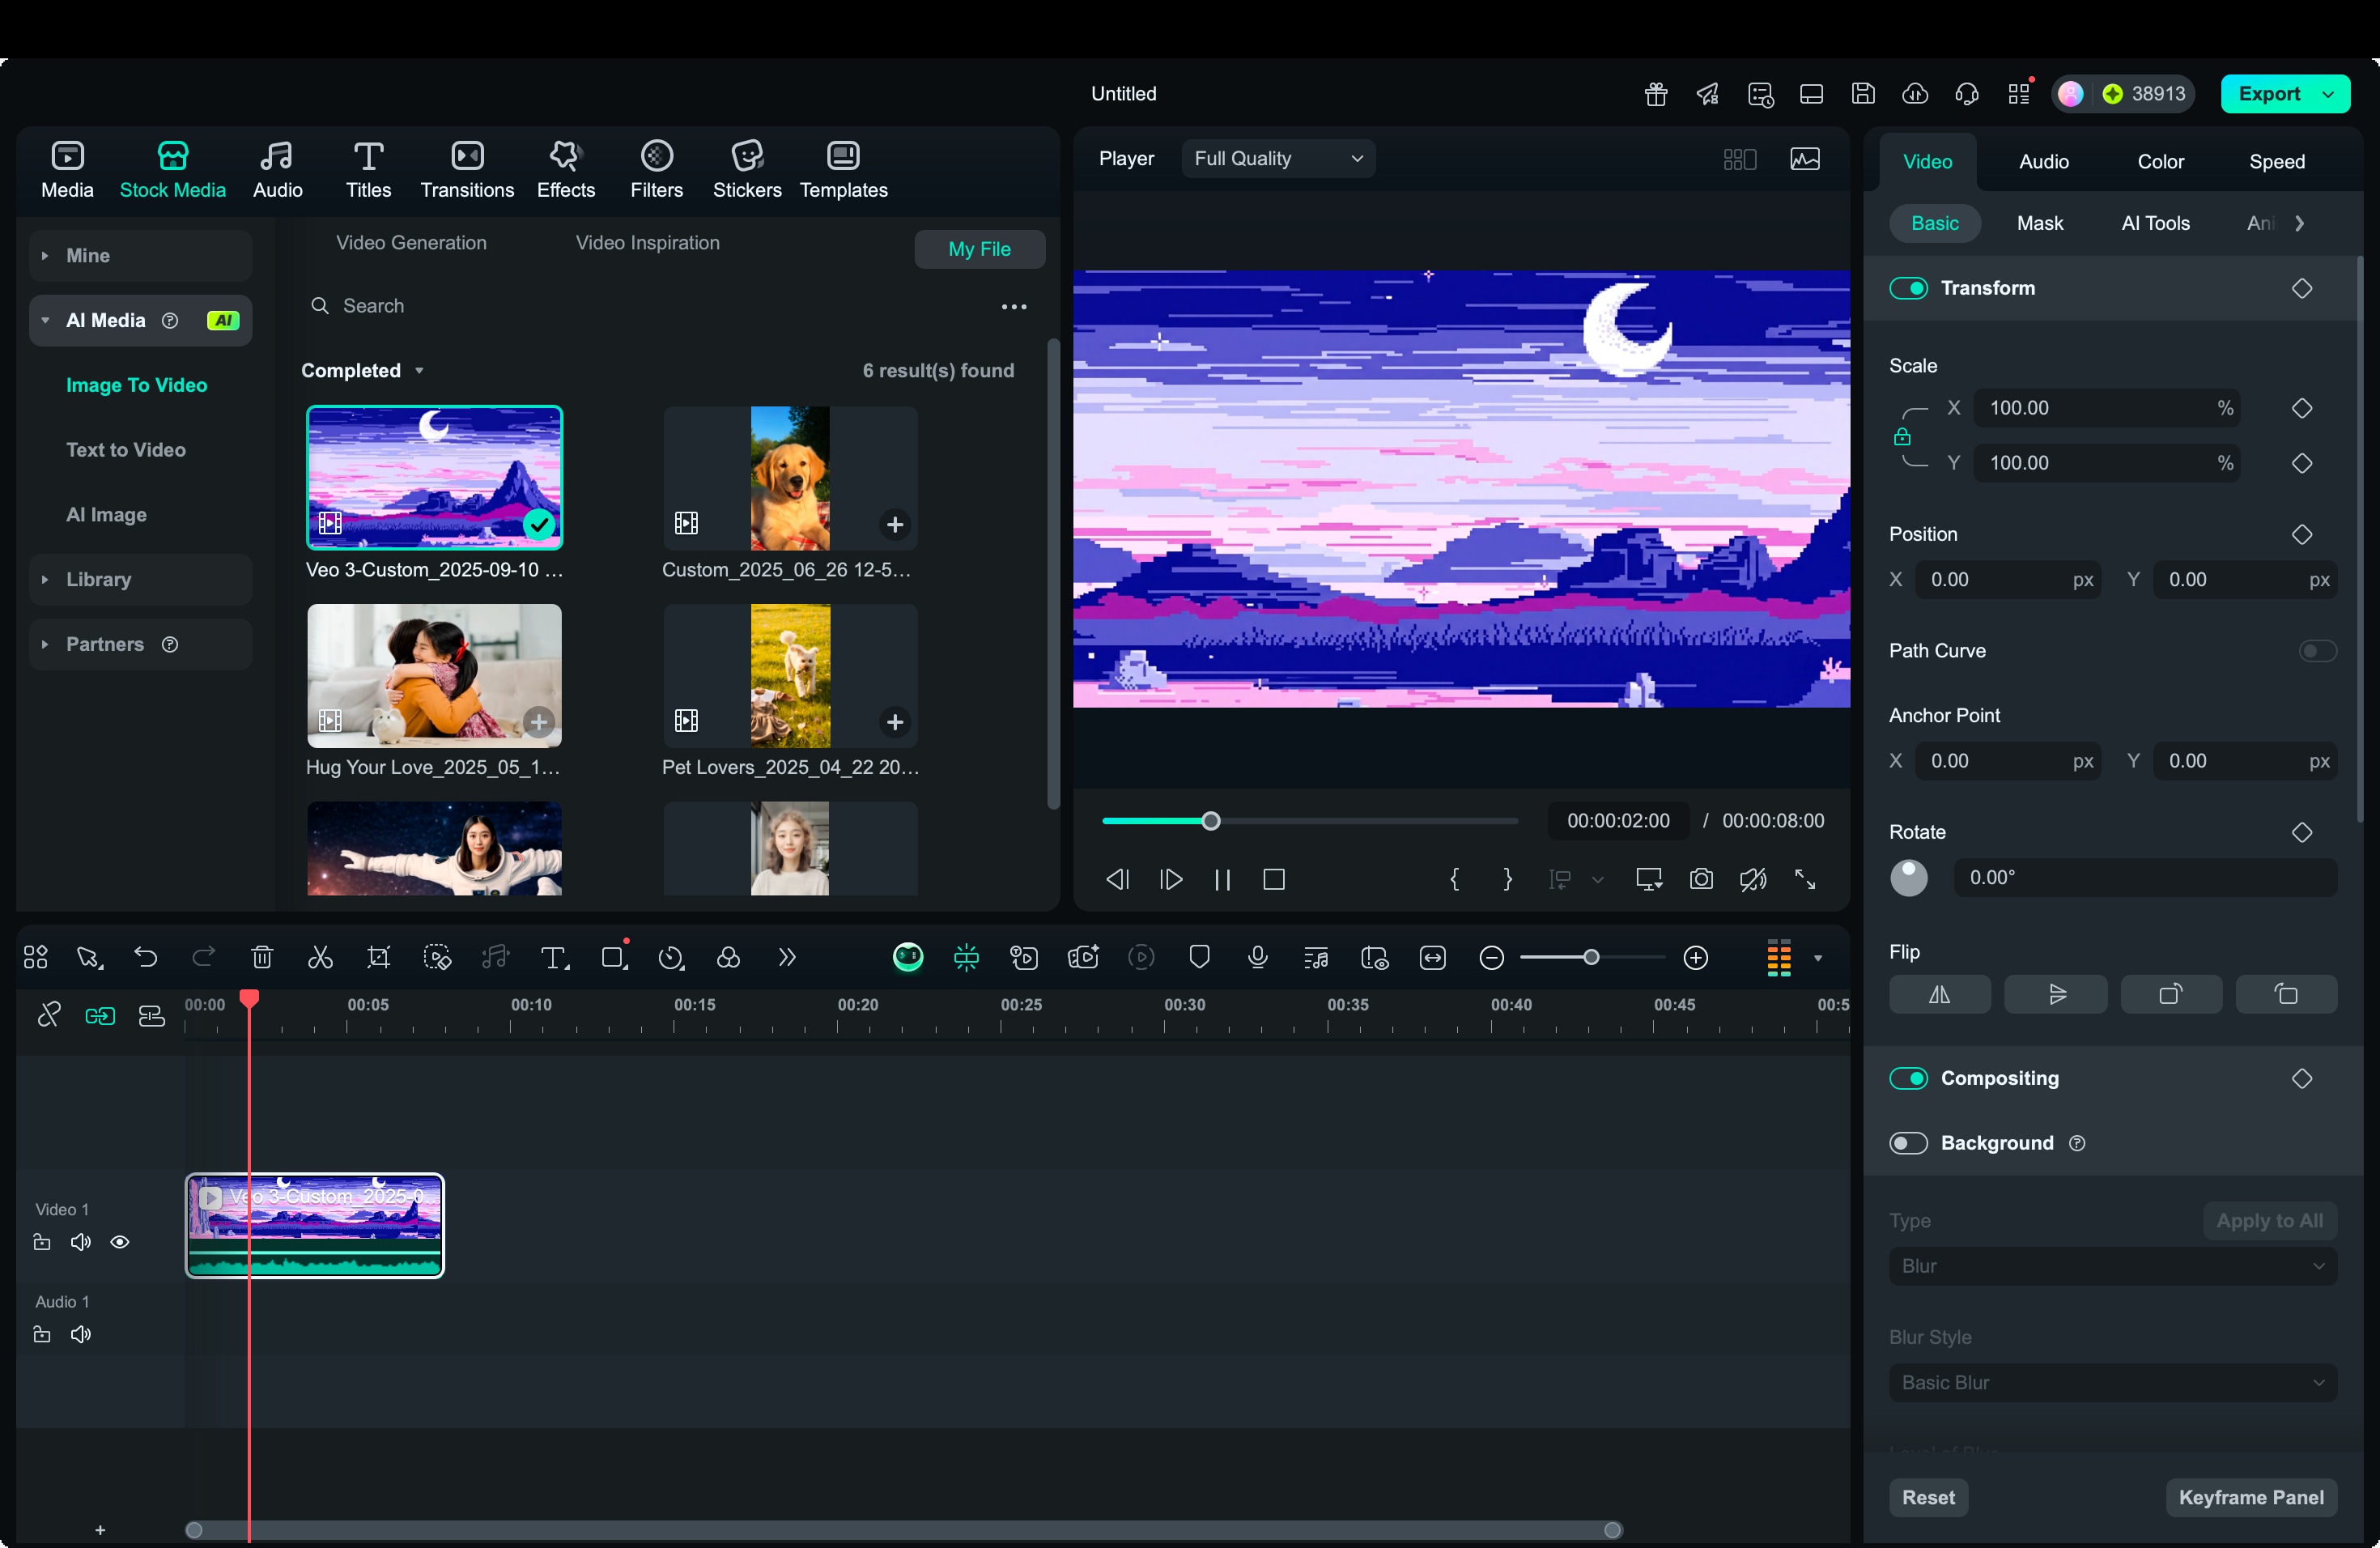Add keyframe for Rotate

2302,832
